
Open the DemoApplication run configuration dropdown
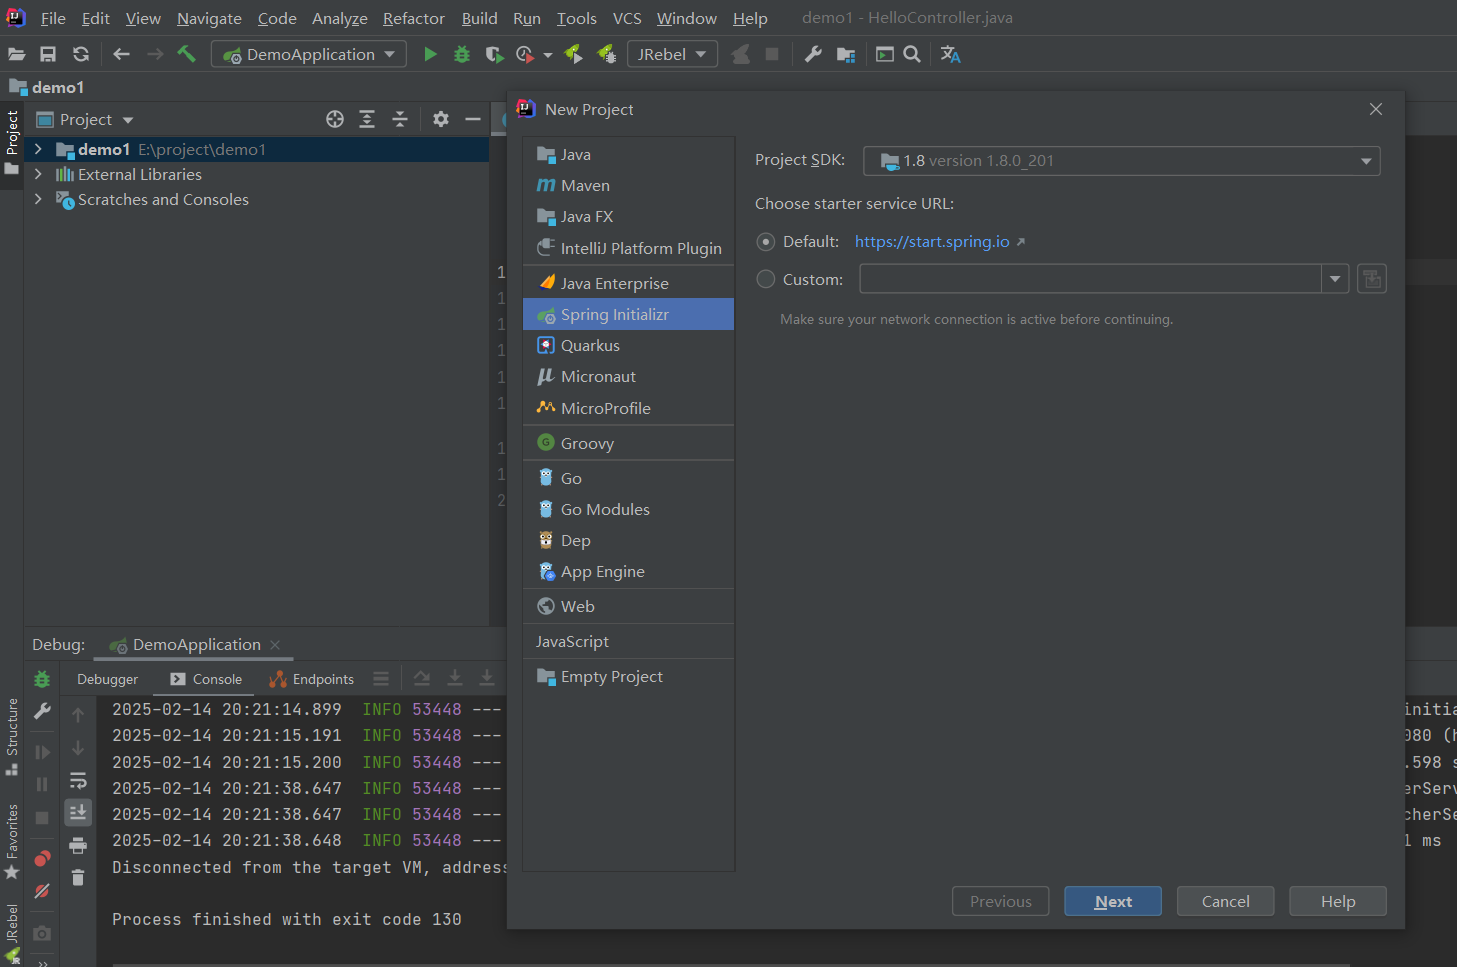point(309,54)
